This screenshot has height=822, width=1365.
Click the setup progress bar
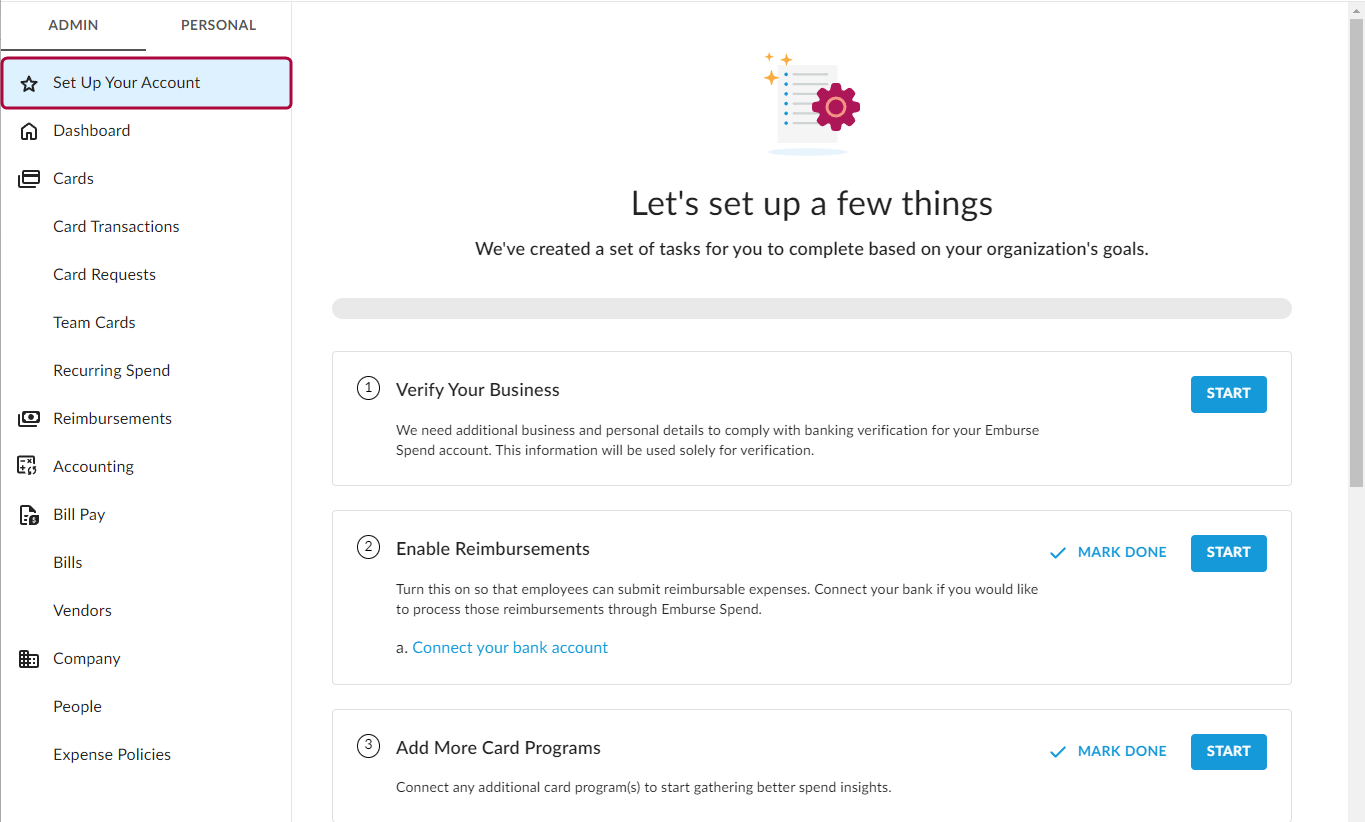811,308
